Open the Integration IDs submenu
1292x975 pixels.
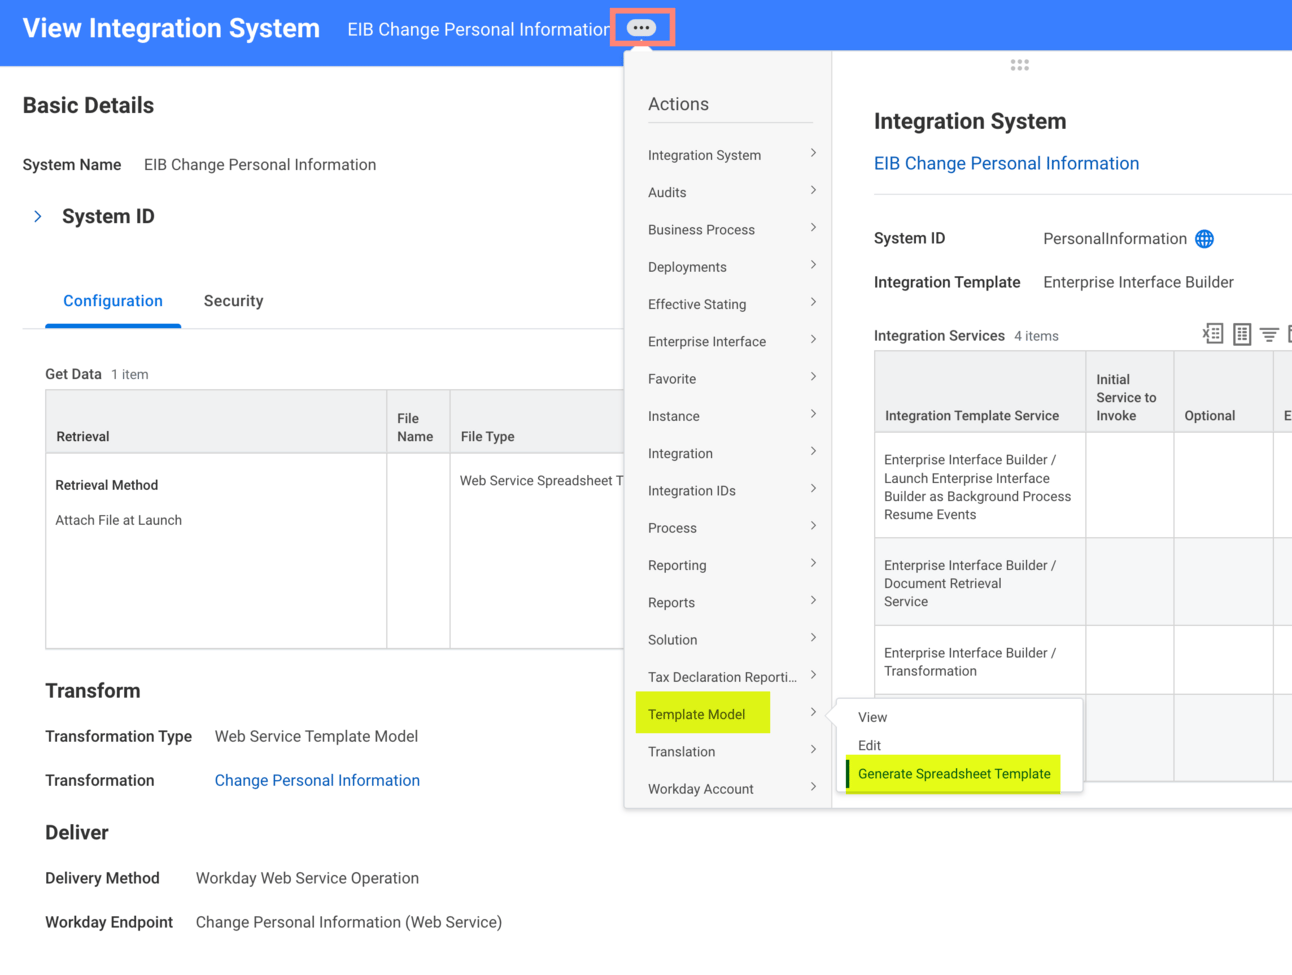tap(731, 491)
